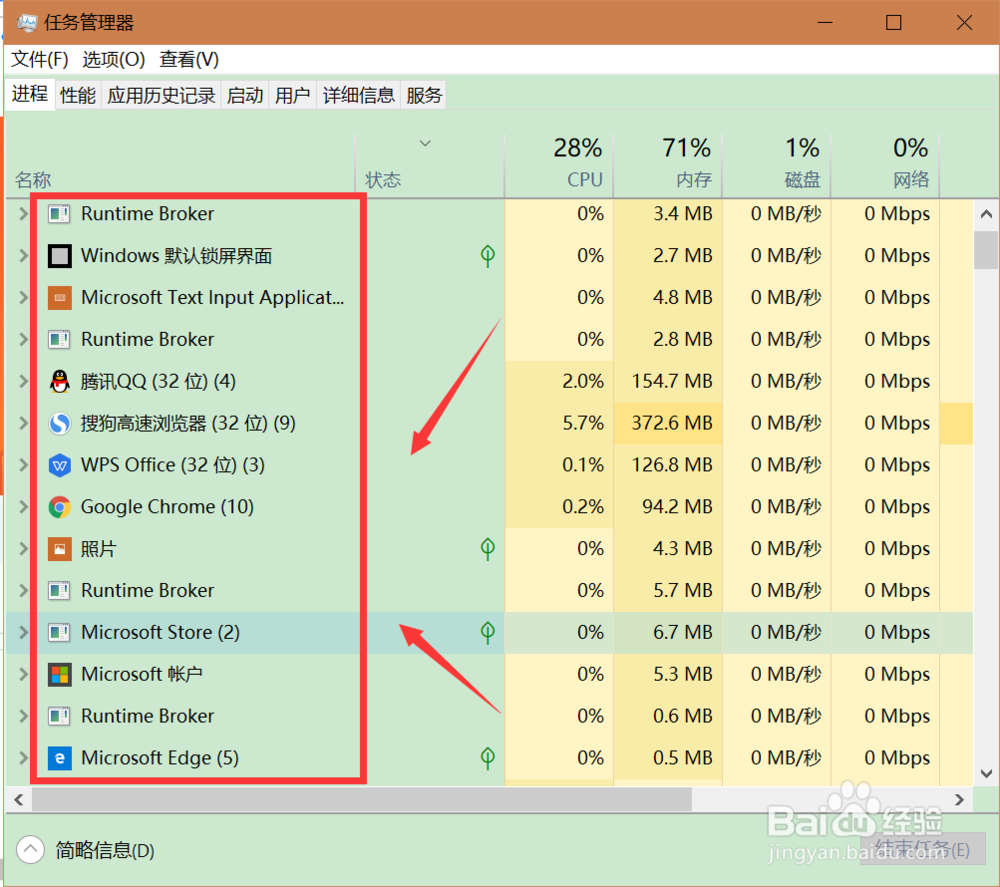Open the 选项(O) menu
1000x887 pixels.
click(x=114, y=59)
